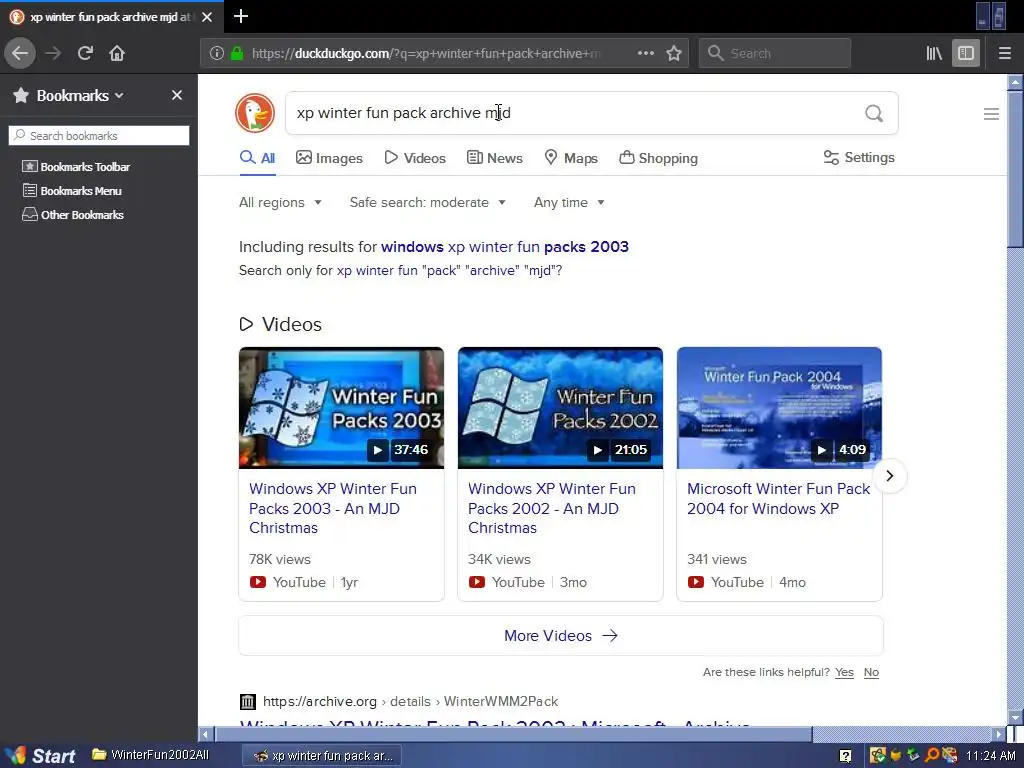
Task: Switch to the Shopping tab
Action: (658, 158)
